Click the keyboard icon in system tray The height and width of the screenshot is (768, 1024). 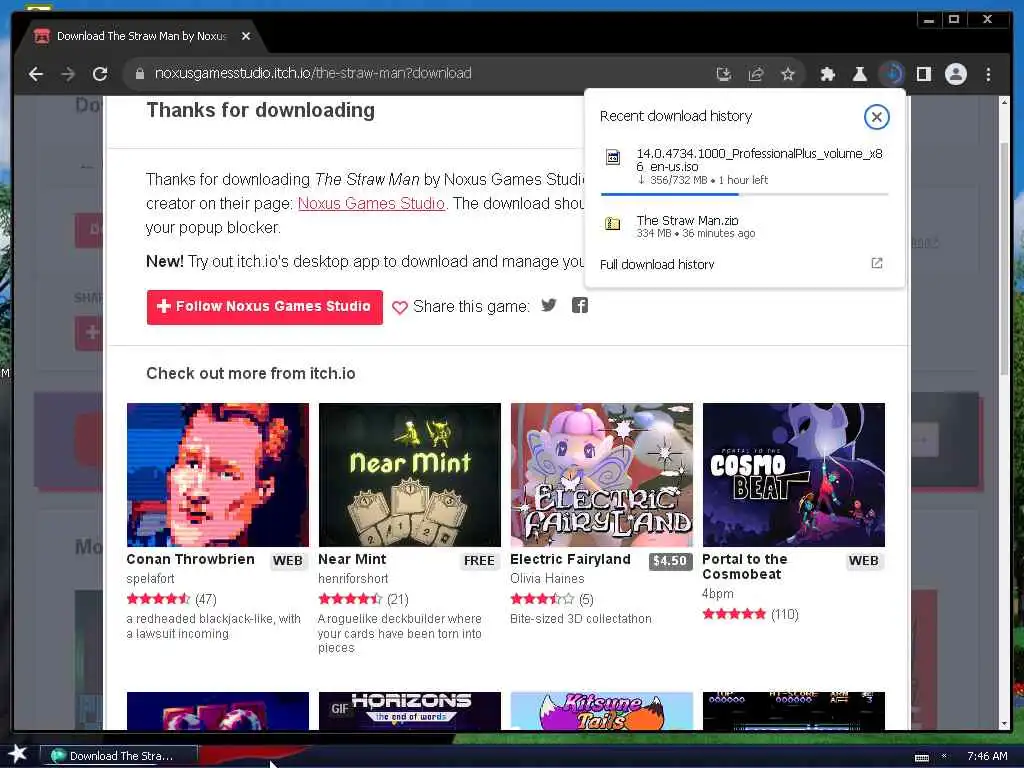[921, 757]
